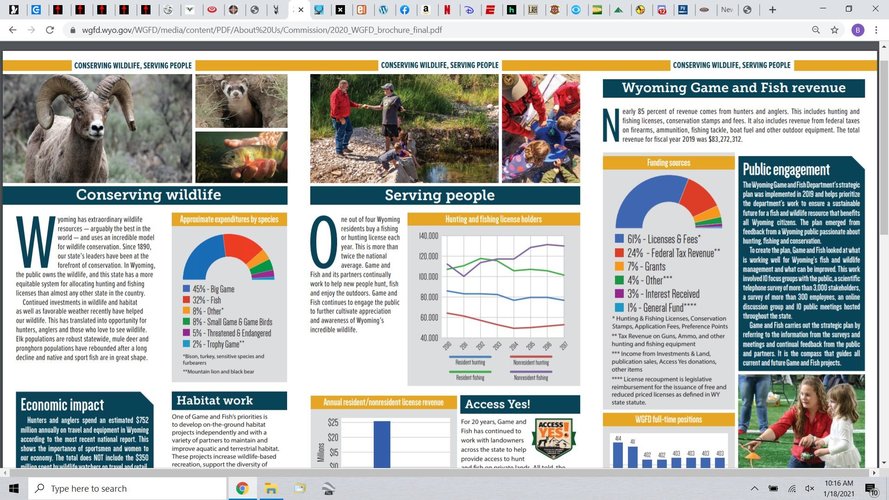
Task: Open a new browser tab
Action: click(x=772, y=10)
